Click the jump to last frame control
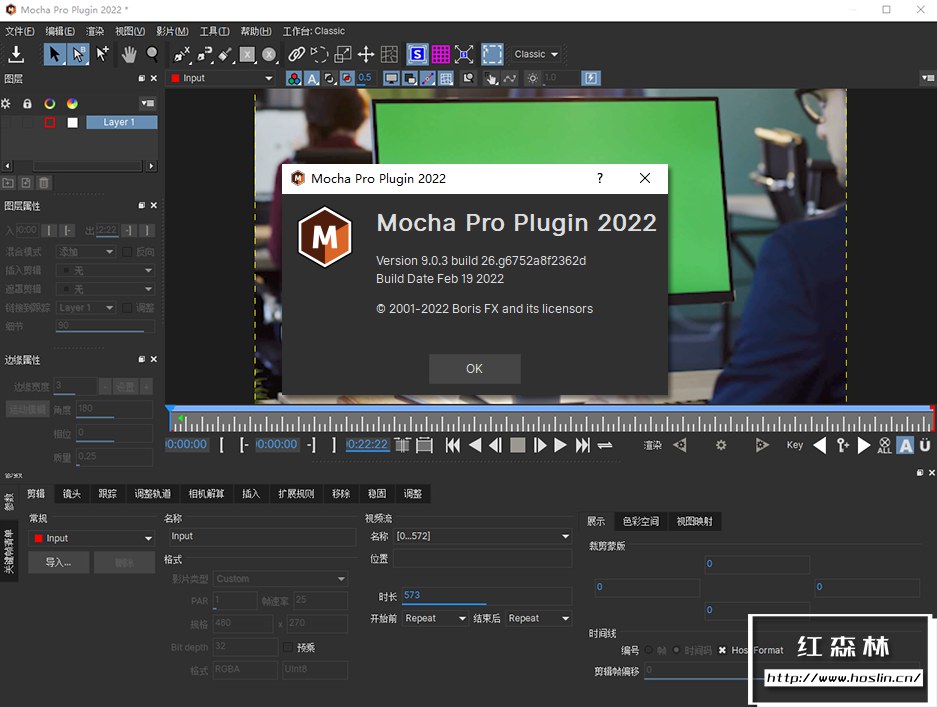The image size is (937, 707). tap(581, 445)
